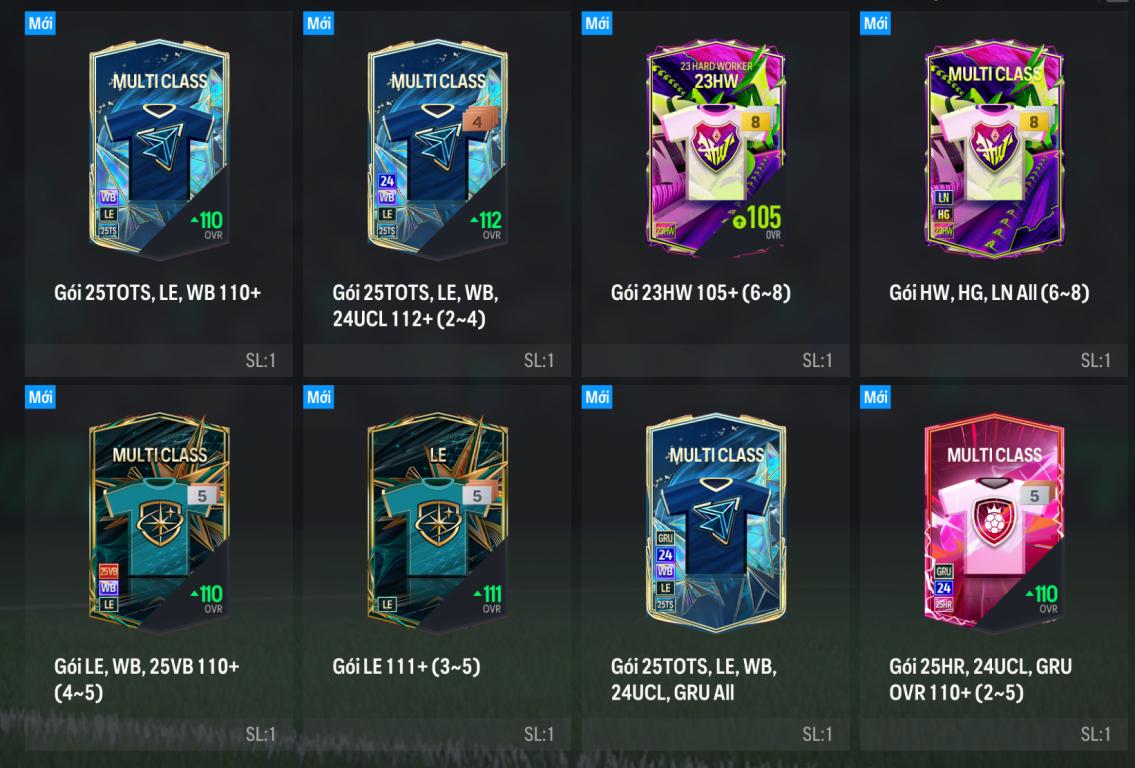1135x768 pixels.
Task: Click the Mới badge on Gói LE 111+ pack
Action: [x=318, y=397]
